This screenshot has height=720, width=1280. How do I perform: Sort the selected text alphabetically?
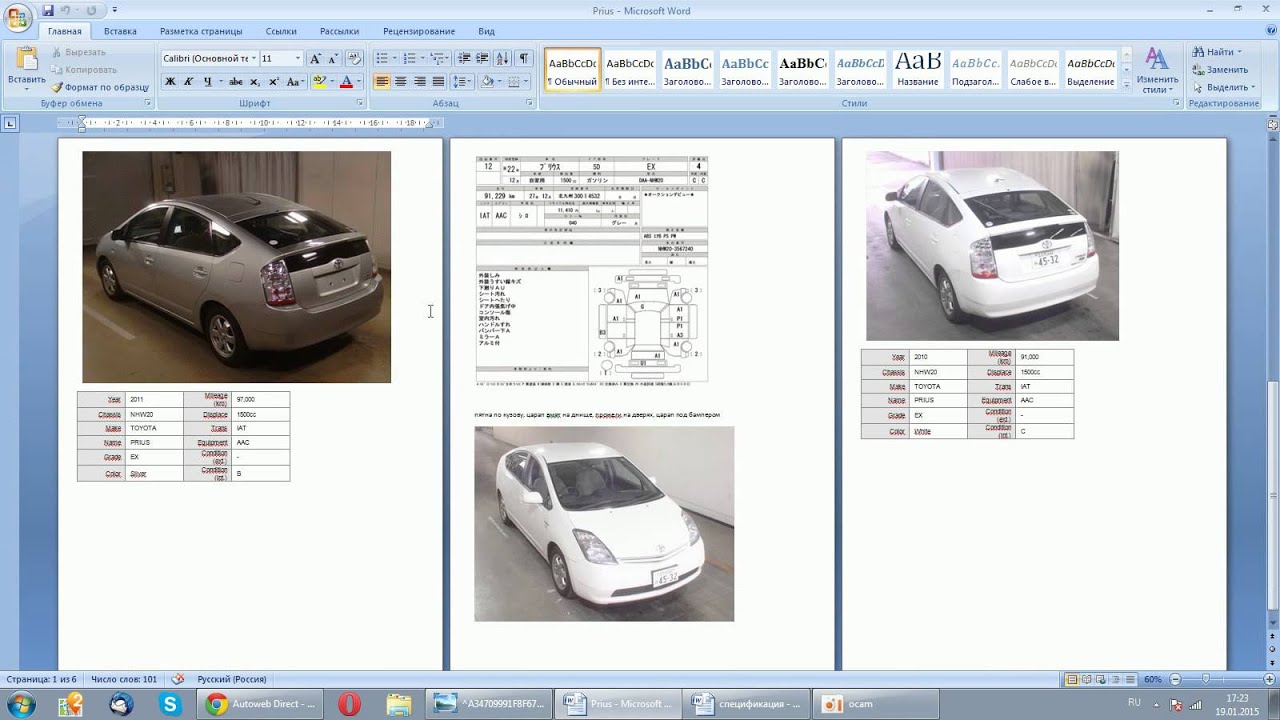coord(502,59)
